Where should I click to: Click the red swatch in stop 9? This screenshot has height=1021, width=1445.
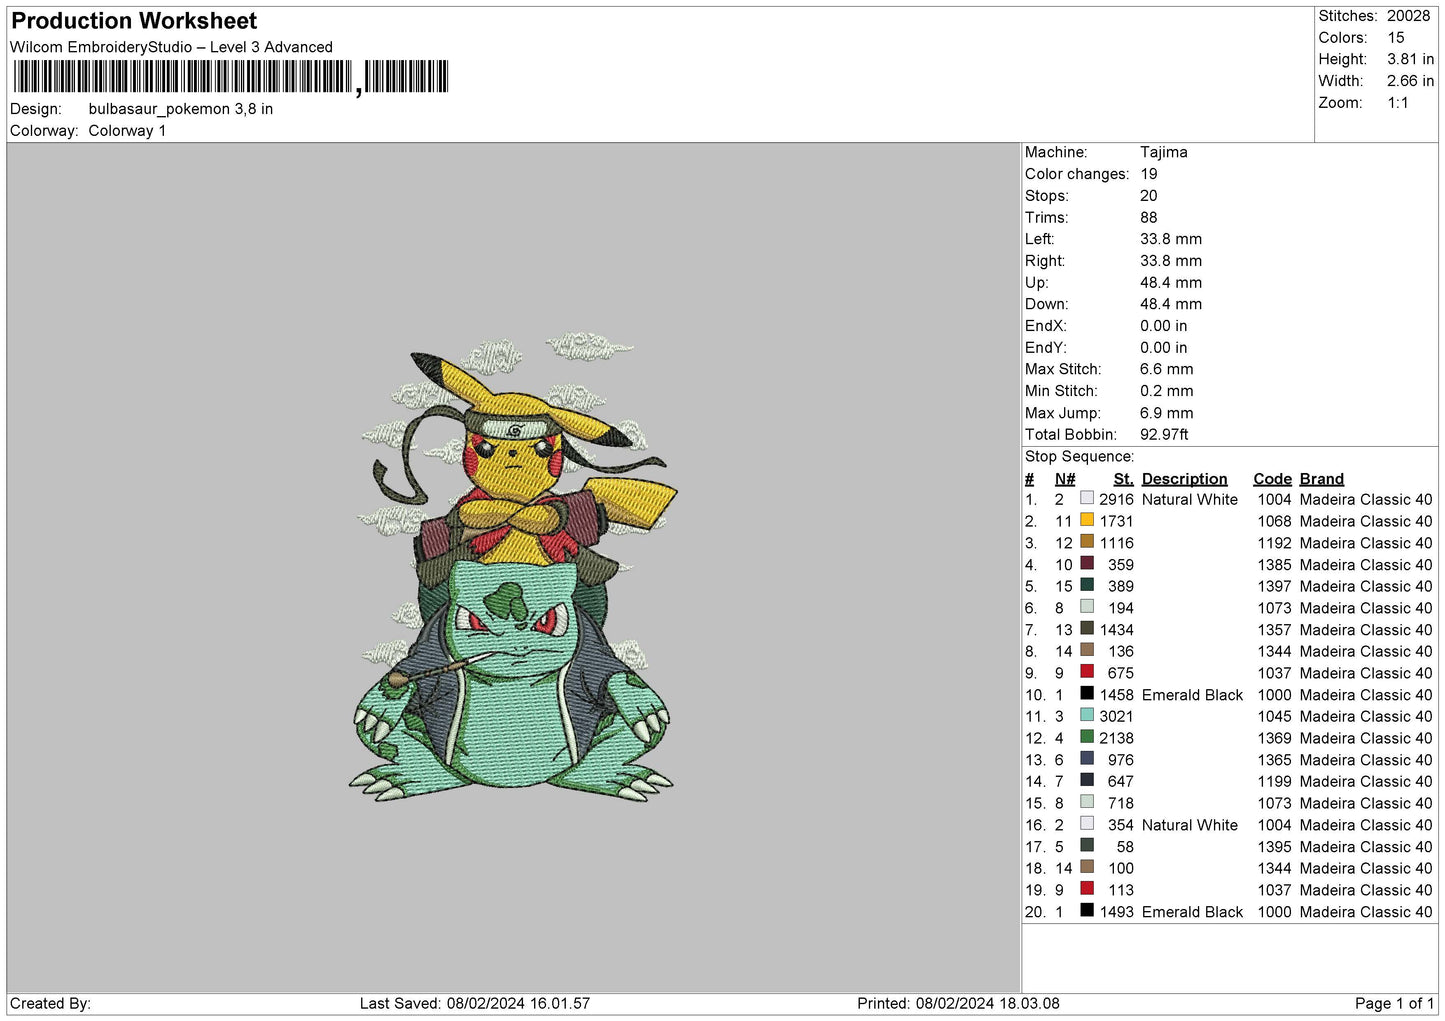1087,671
